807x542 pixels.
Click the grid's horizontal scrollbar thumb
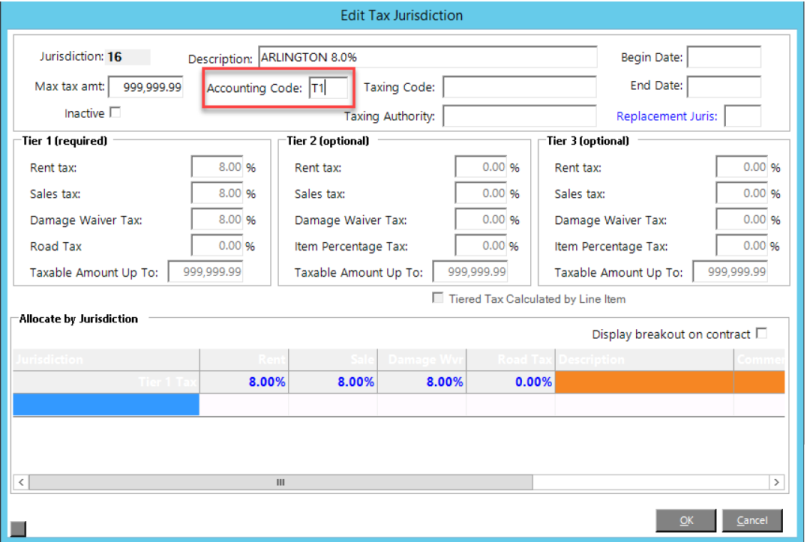[281, 482]
